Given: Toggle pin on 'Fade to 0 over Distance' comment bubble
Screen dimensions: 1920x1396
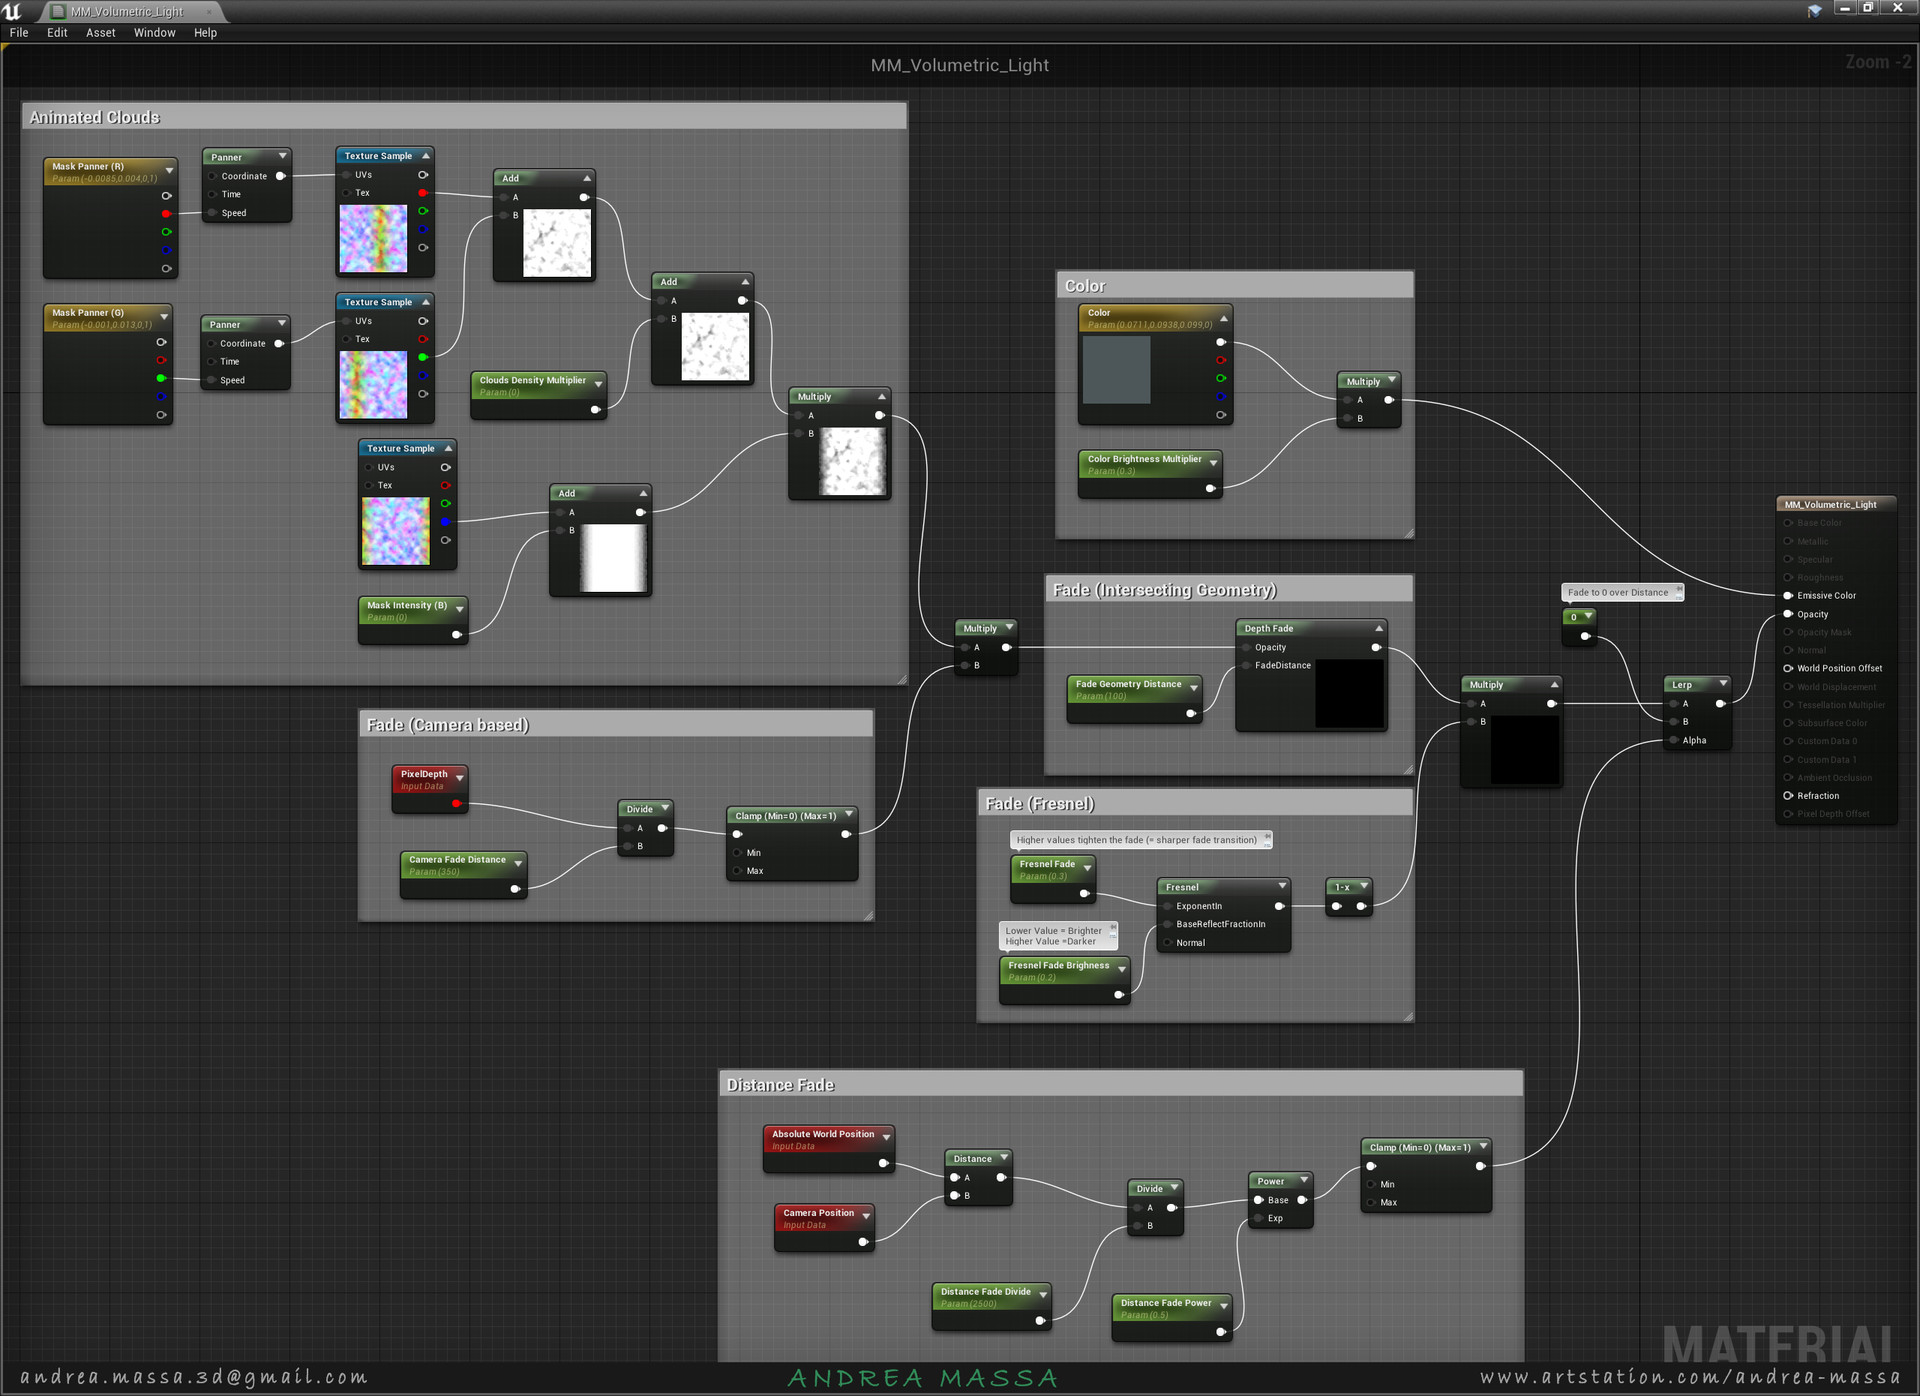Looking at the screenshot, I should tap(1679, 588).
